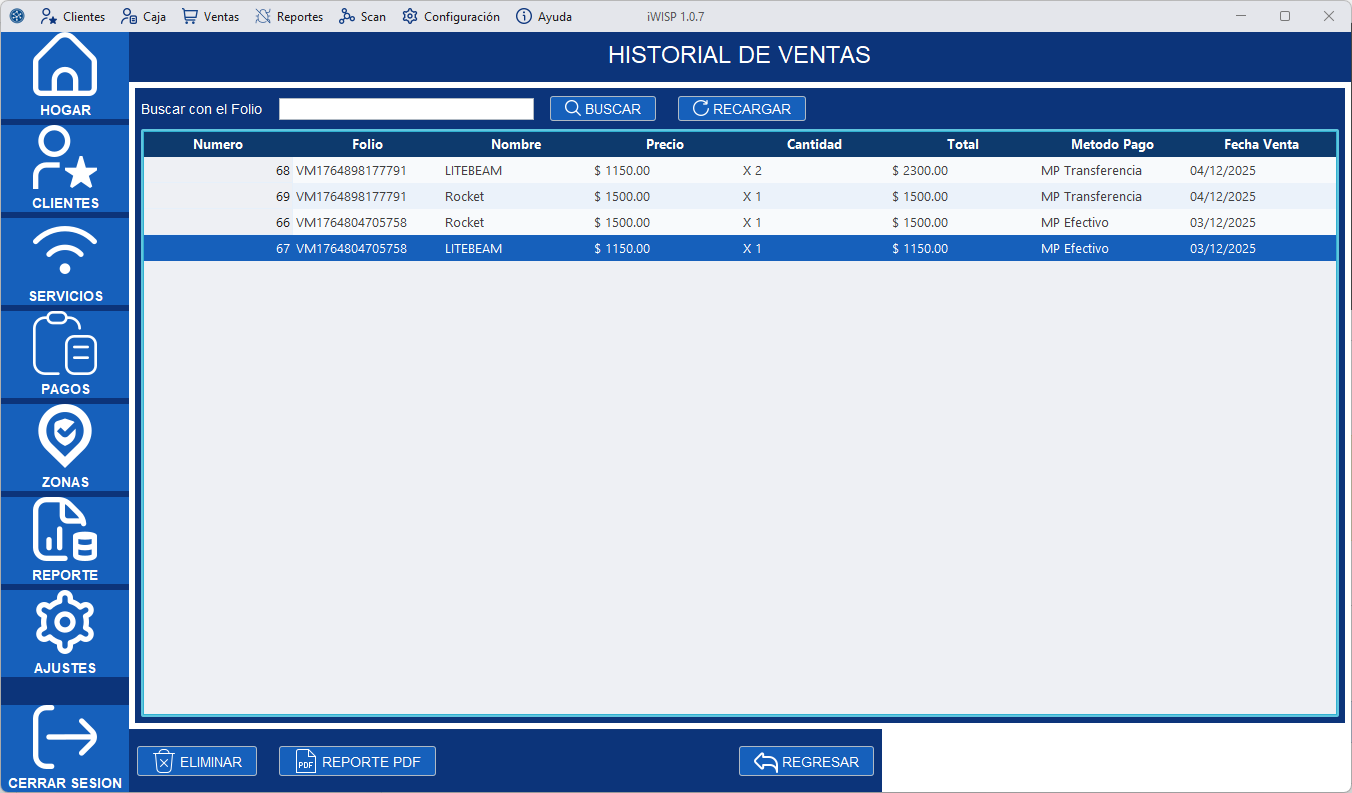Click REGRESAR to go back

[806, 761]
